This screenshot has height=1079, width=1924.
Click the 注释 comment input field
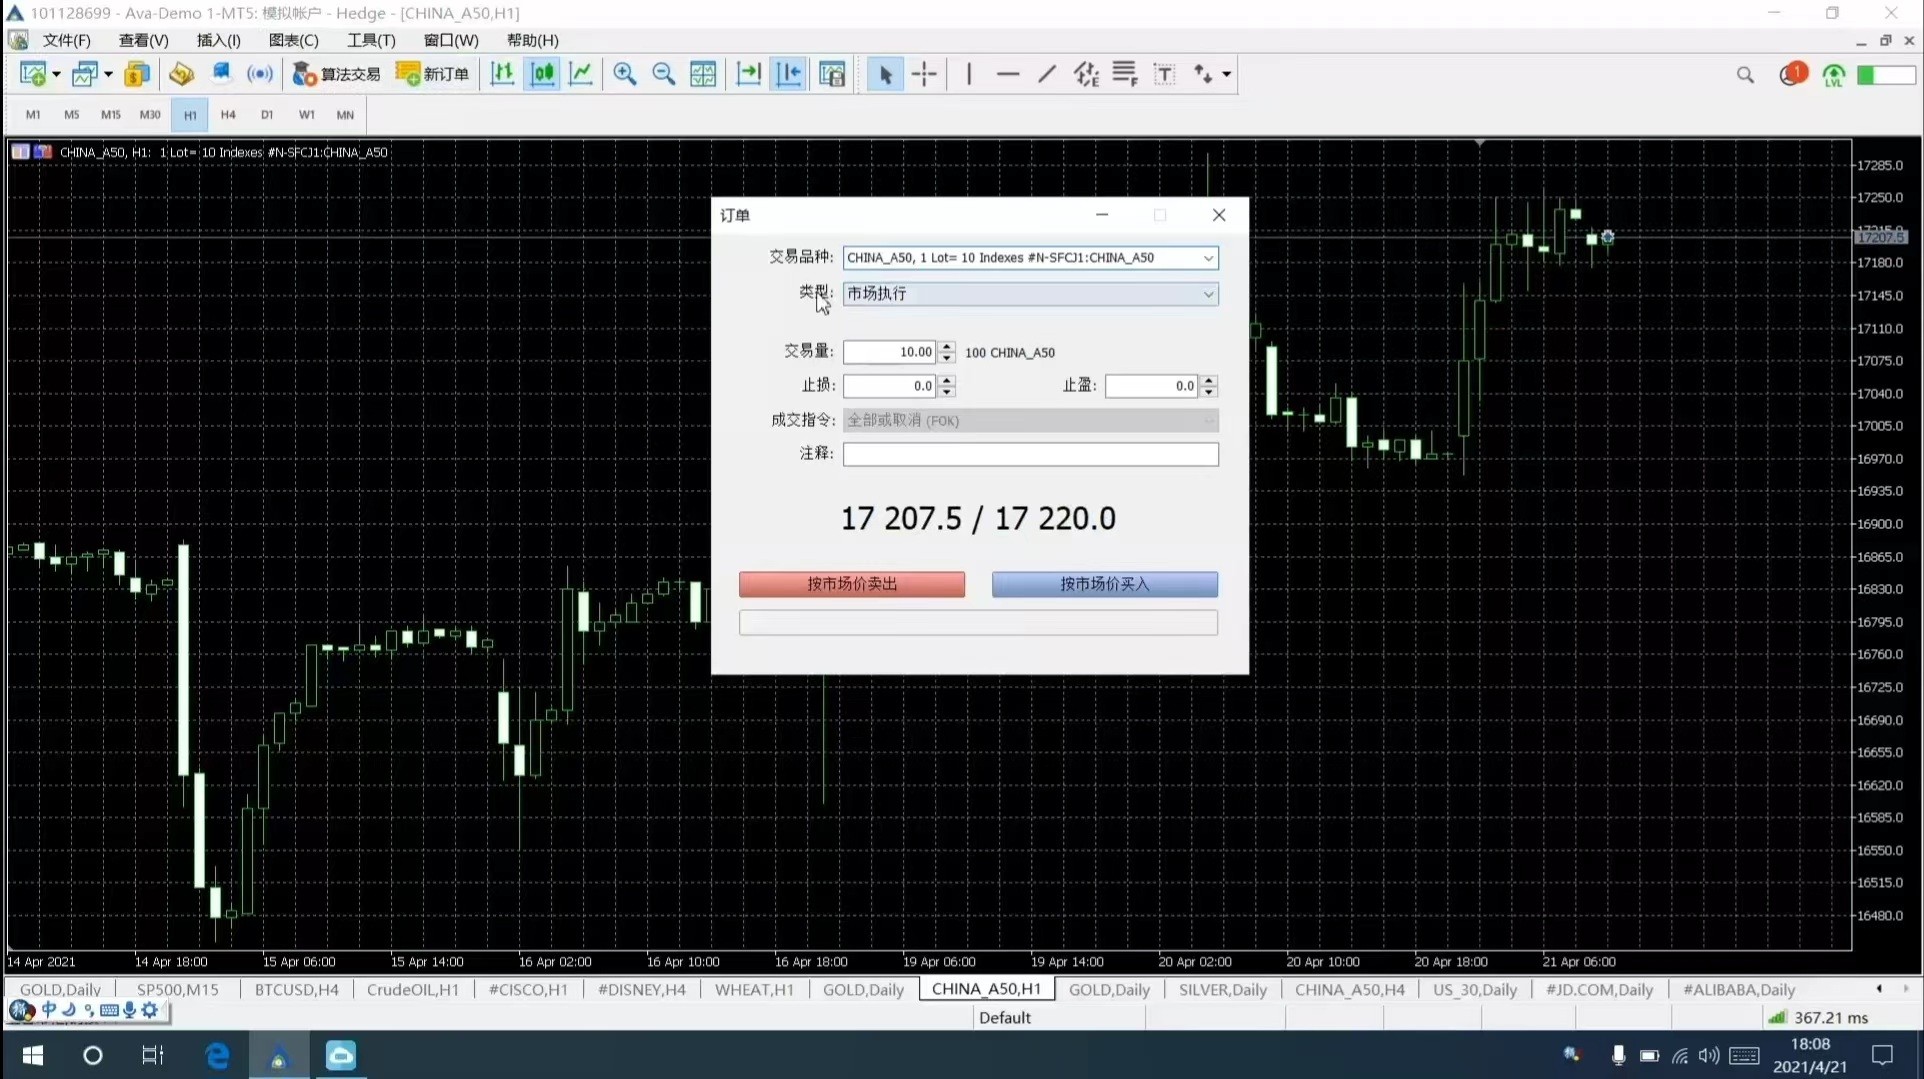click(x=1030, y=454)
